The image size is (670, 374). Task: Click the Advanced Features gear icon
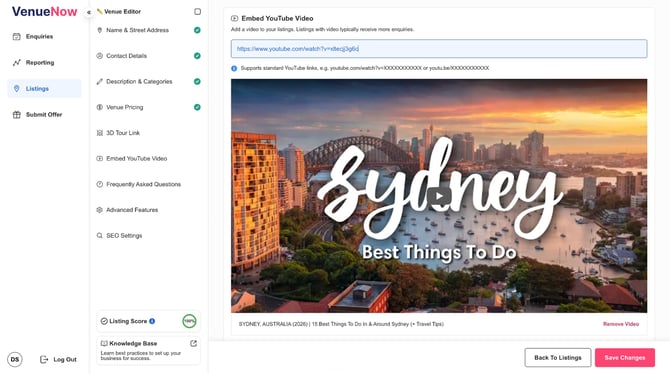point(100,210)
